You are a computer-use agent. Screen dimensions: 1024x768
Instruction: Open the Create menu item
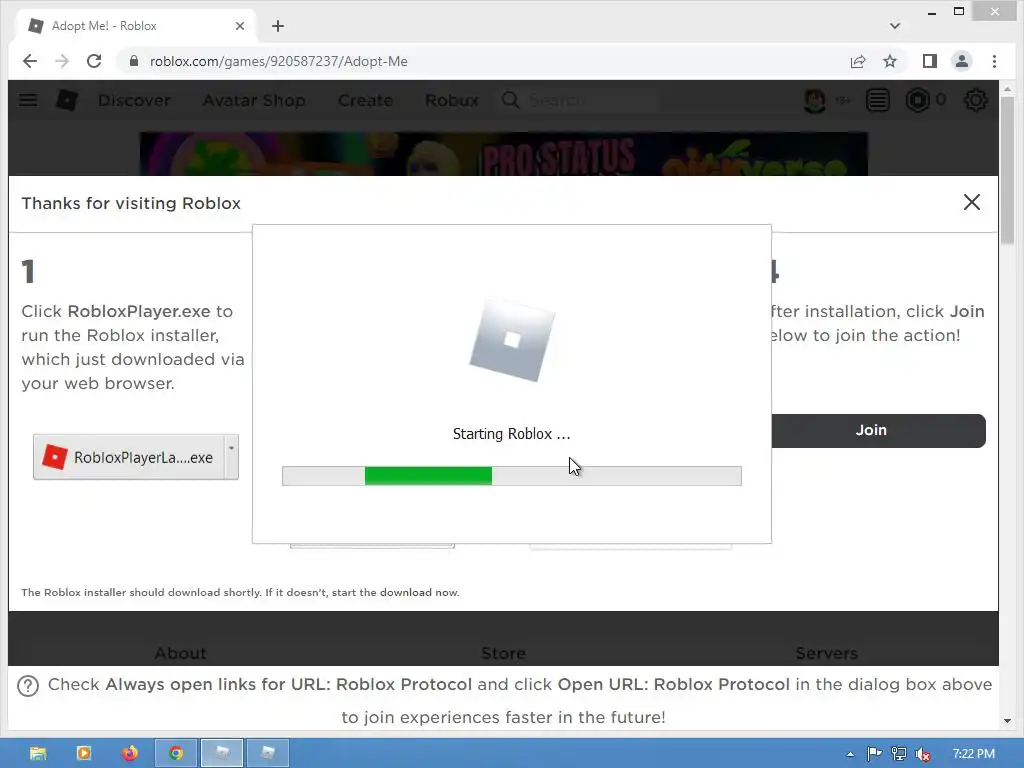[365, 101]
